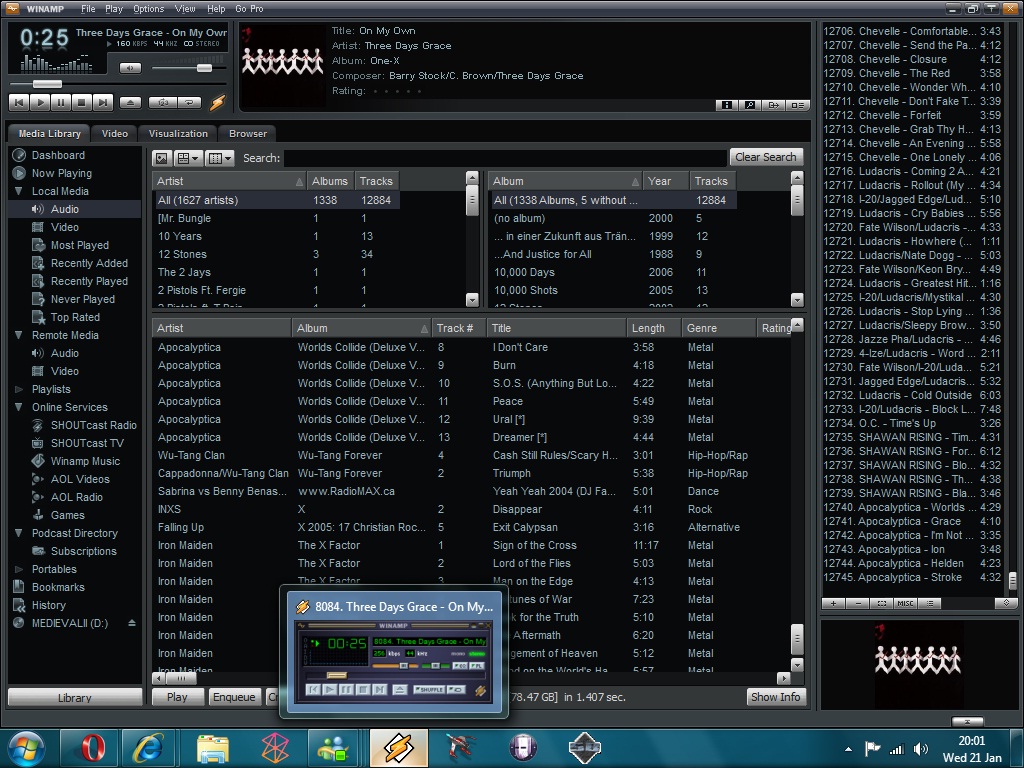Expand the Portables tree node

click(x=18, y=569)
